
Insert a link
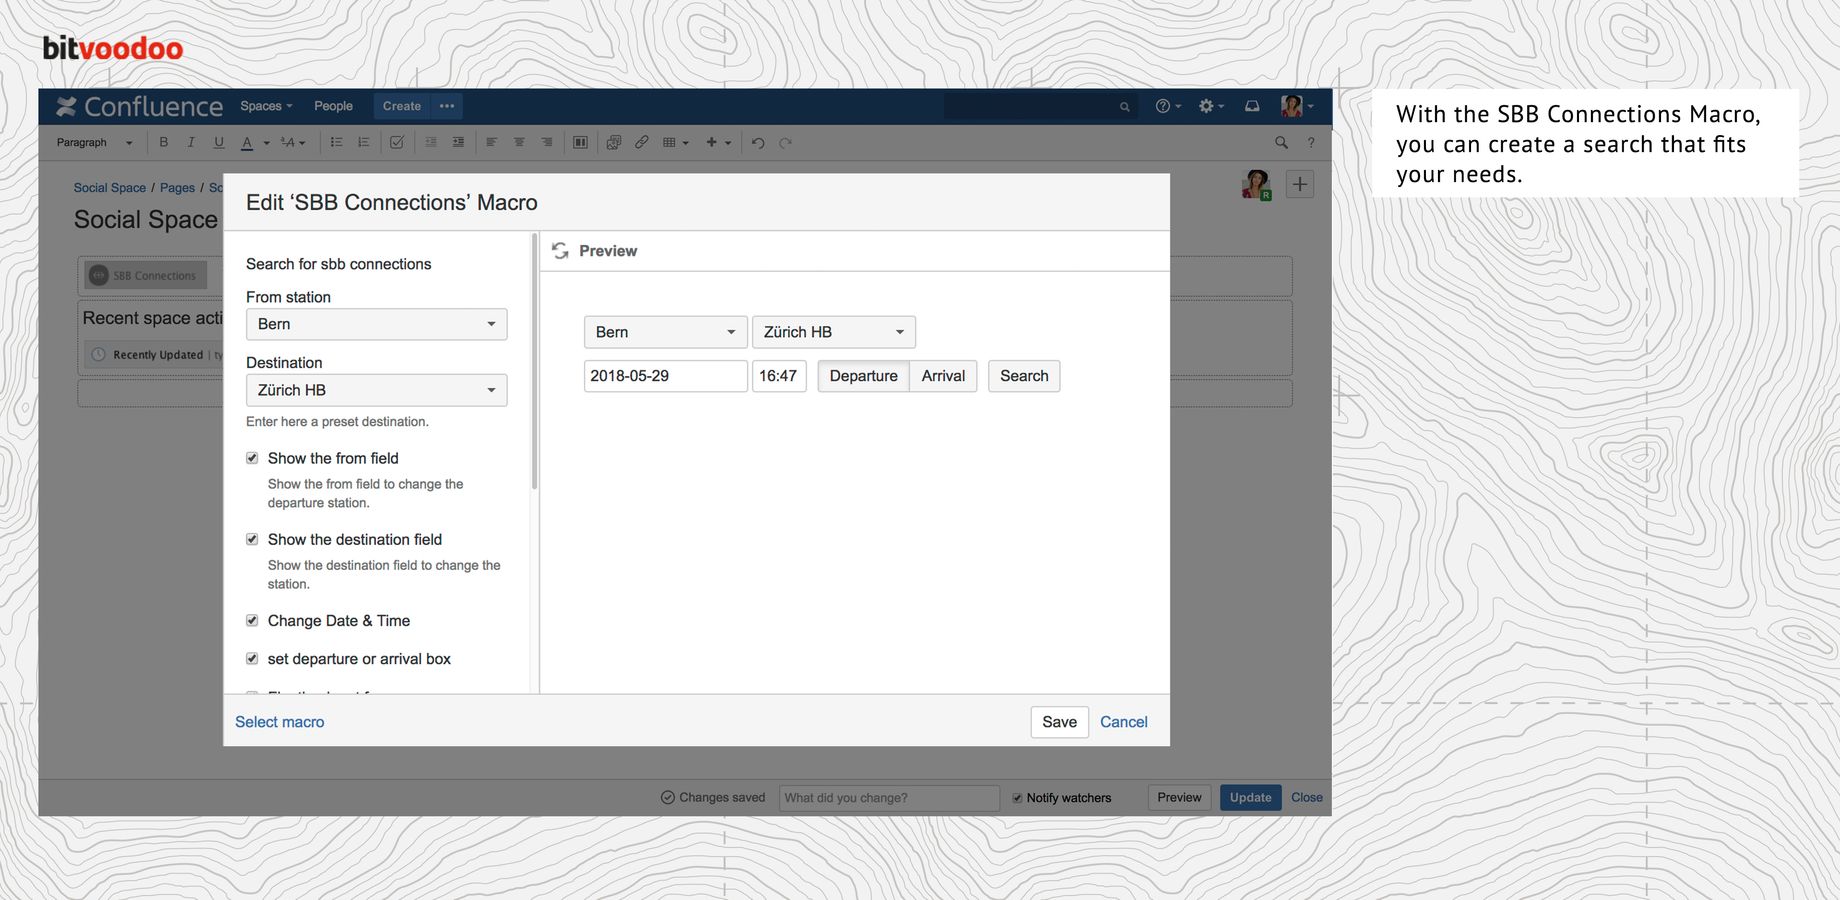641,142
